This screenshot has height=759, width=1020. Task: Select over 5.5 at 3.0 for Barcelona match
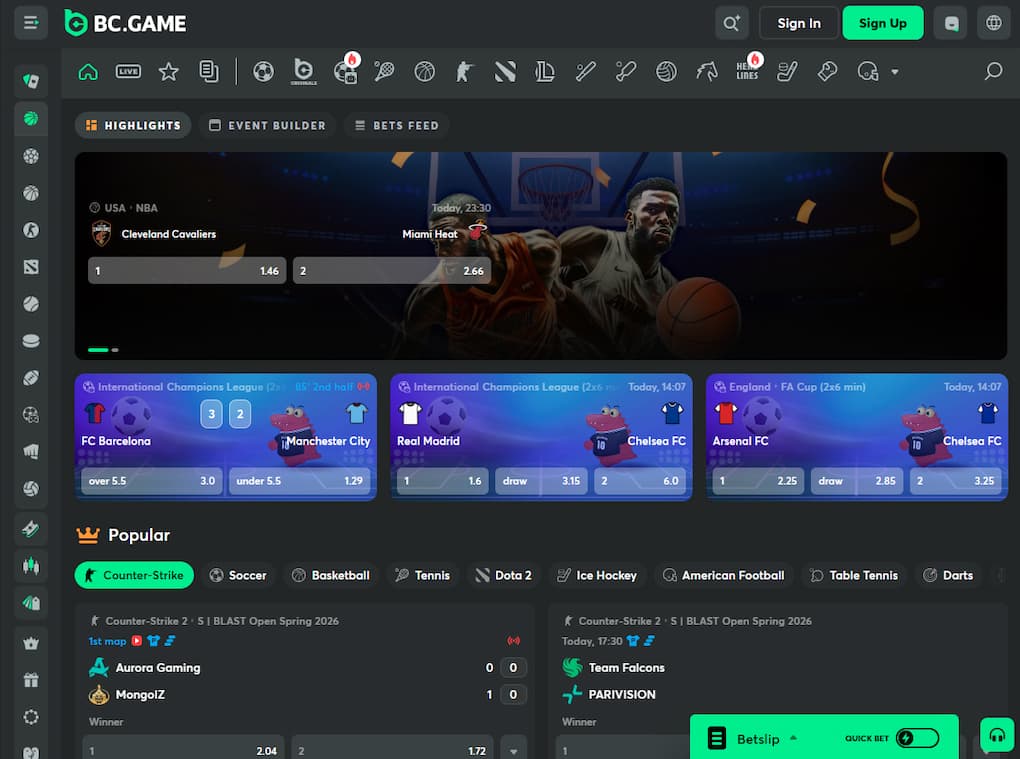(152, 481)
